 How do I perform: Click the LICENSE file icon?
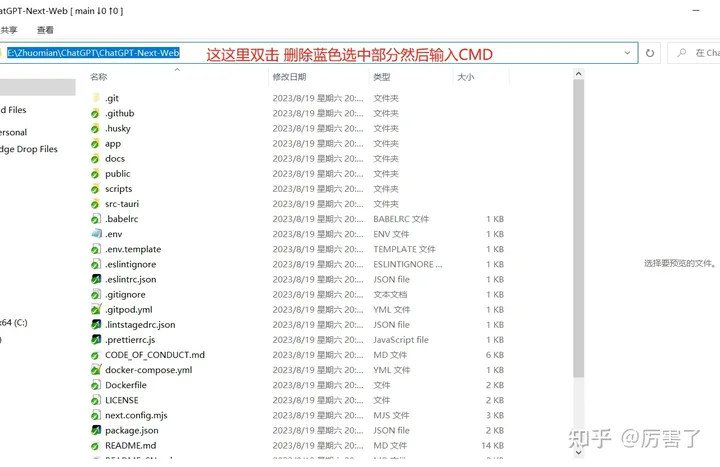point(96,400)
